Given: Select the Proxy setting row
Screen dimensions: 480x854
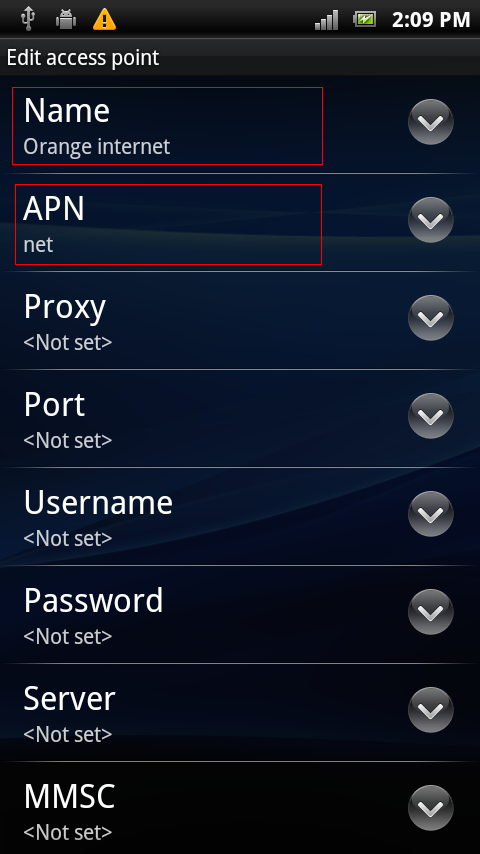Looking at the screenshot, I should (240, 321).
